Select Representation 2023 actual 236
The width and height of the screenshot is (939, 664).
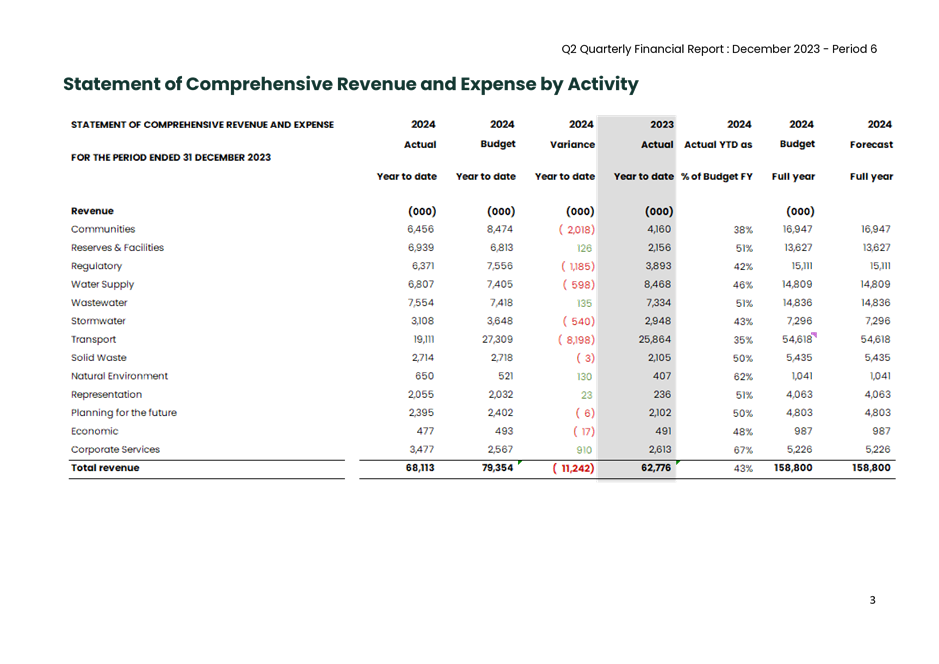tap(662, 395)
